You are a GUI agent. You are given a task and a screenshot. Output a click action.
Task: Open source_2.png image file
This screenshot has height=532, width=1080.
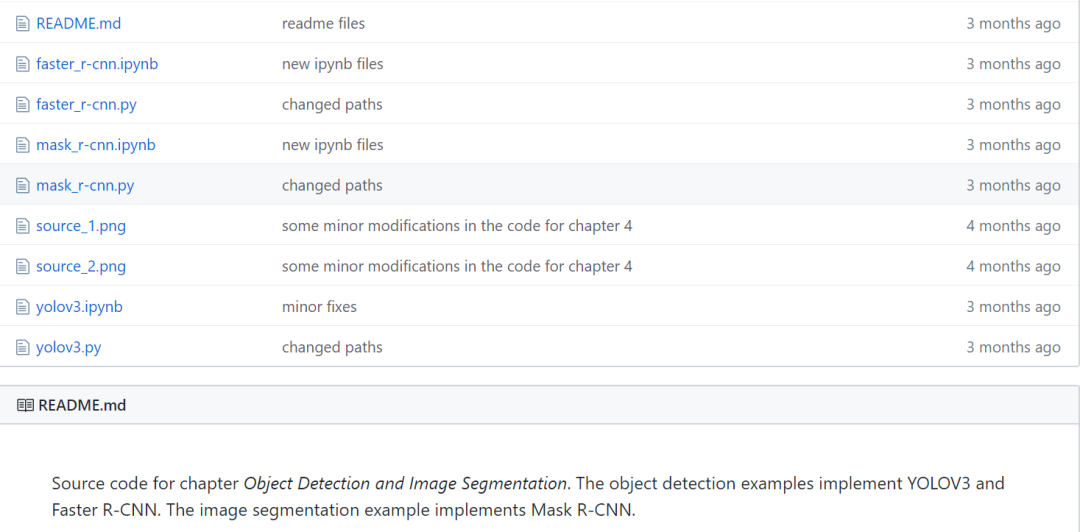coord(81,266)
